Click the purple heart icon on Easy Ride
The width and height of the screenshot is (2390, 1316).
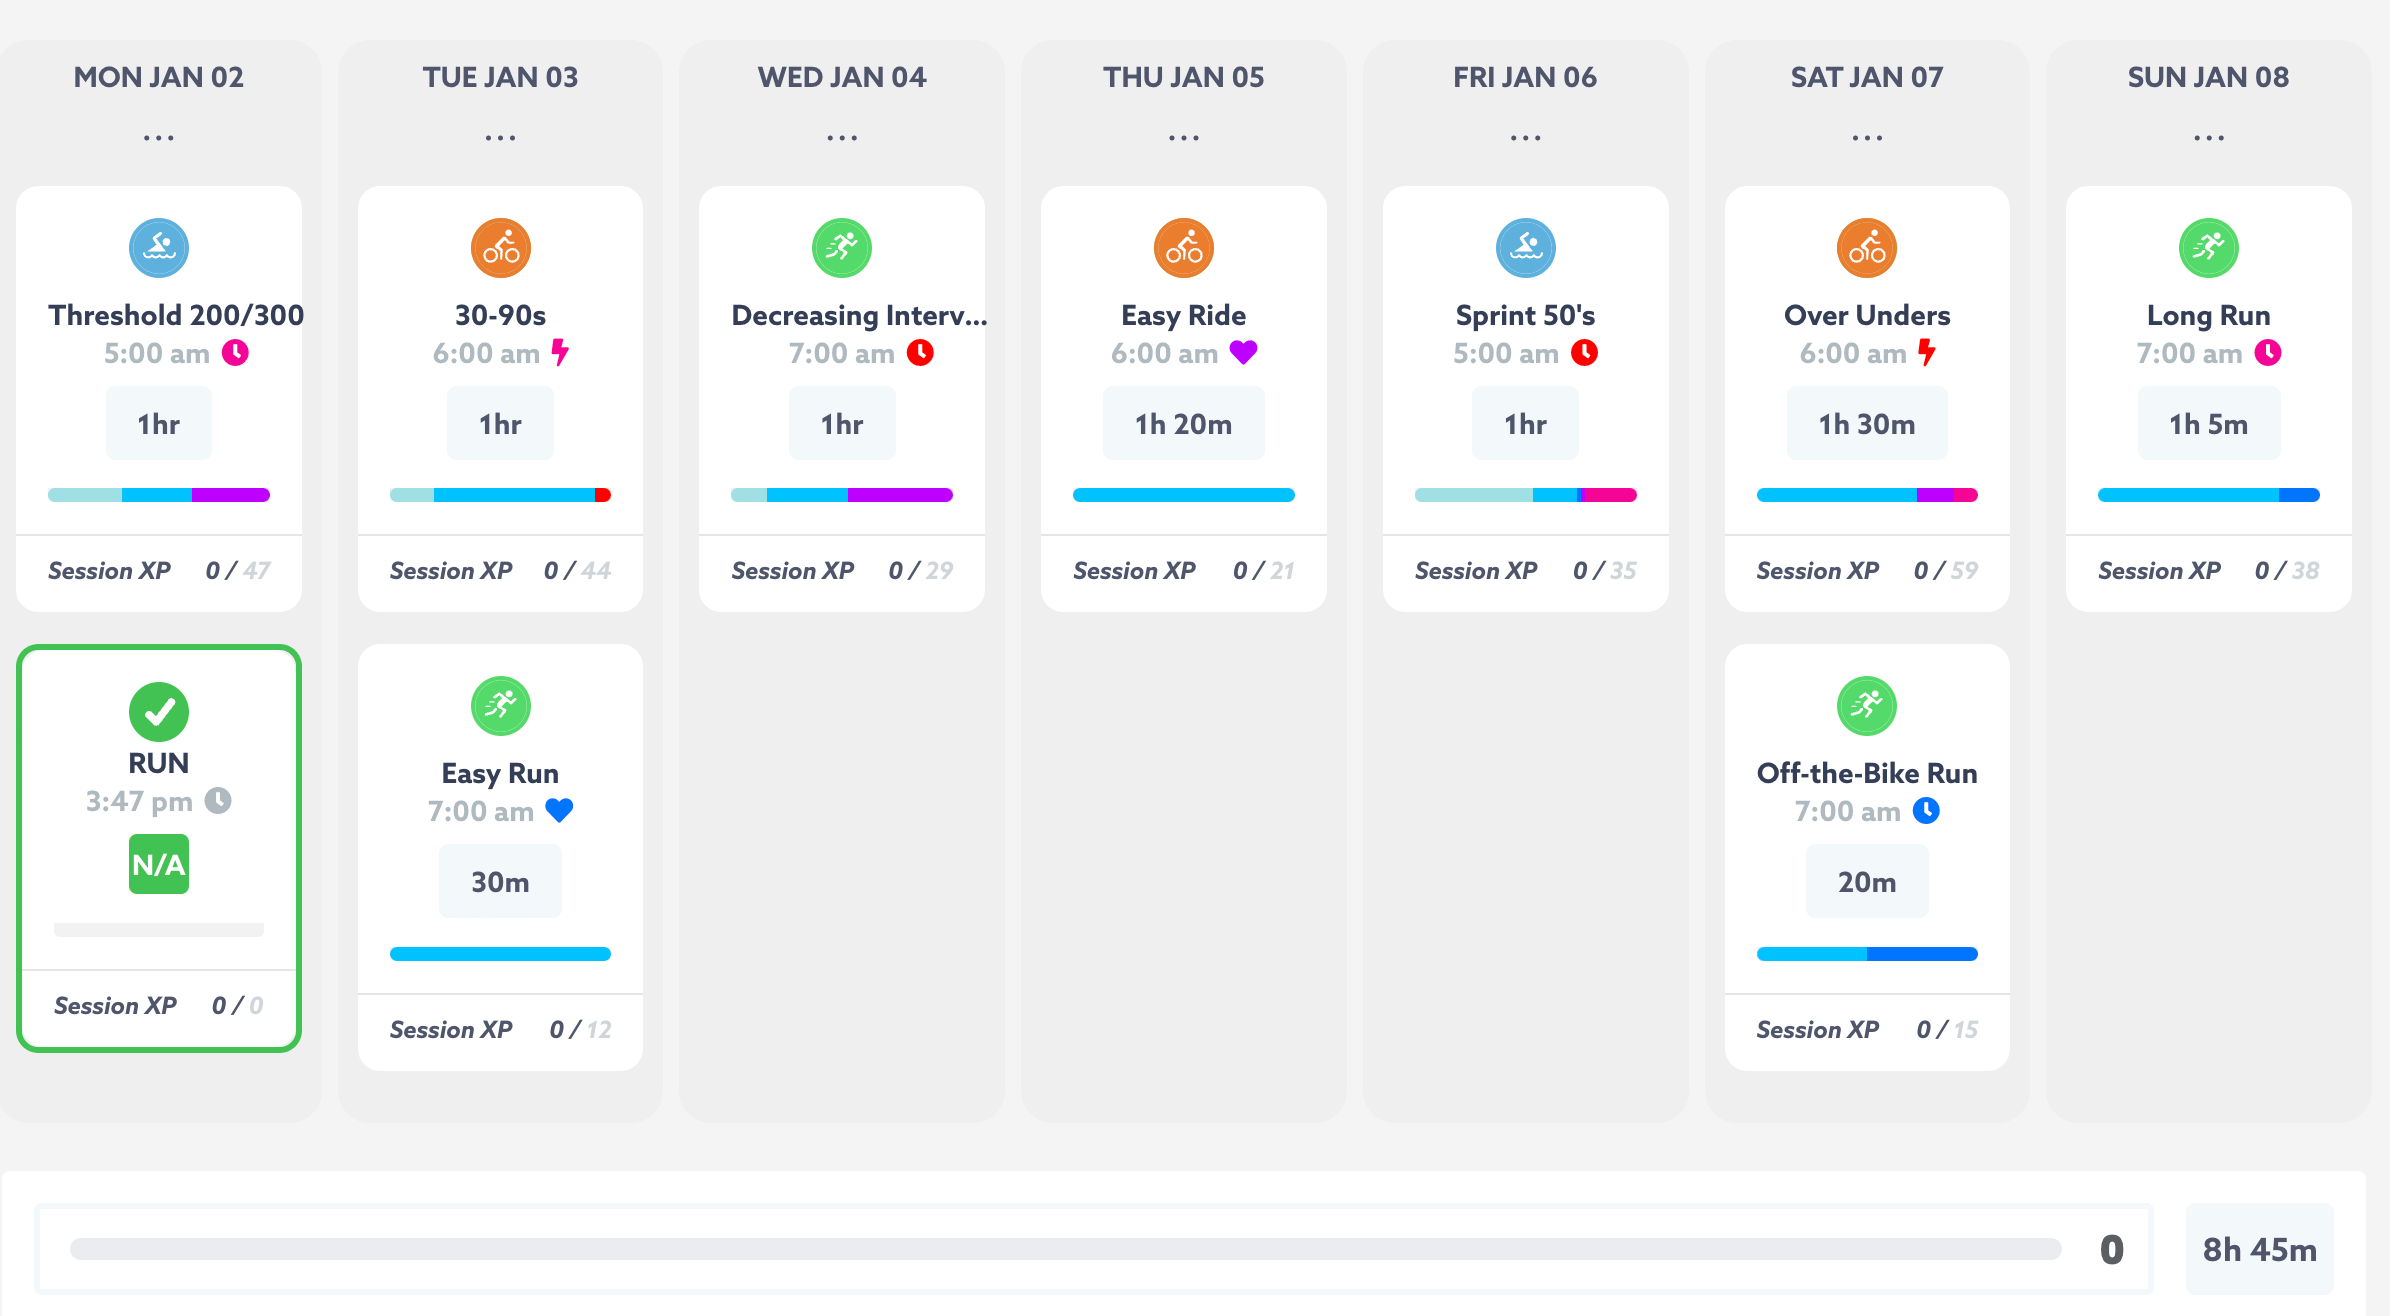point(1243,352)
